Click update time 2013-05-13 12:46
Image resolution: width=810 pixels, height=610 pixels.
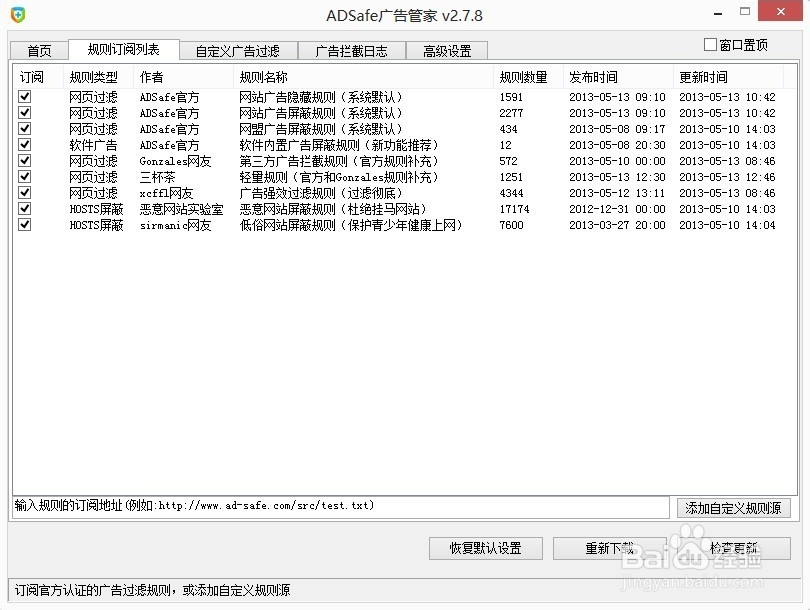click(x=727, y=177)
